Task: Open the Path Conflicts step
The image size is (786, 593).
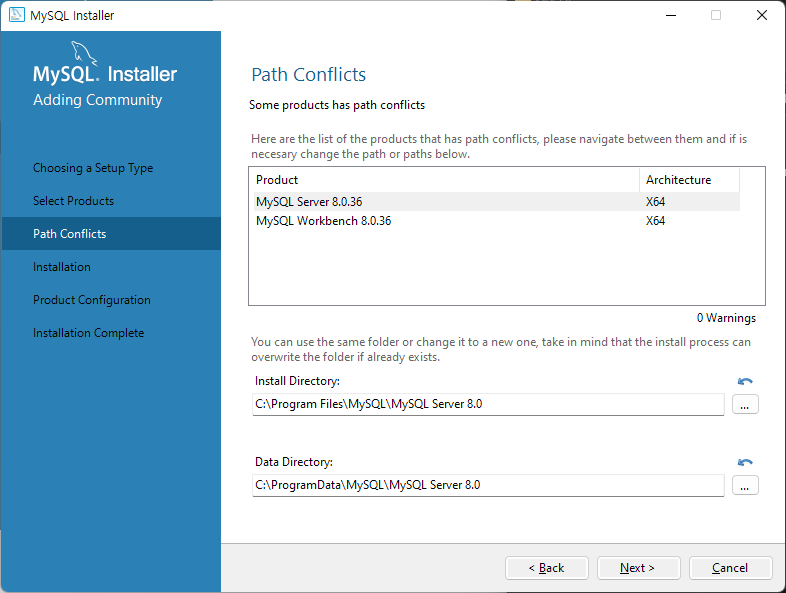Action: tap(111, 234)
